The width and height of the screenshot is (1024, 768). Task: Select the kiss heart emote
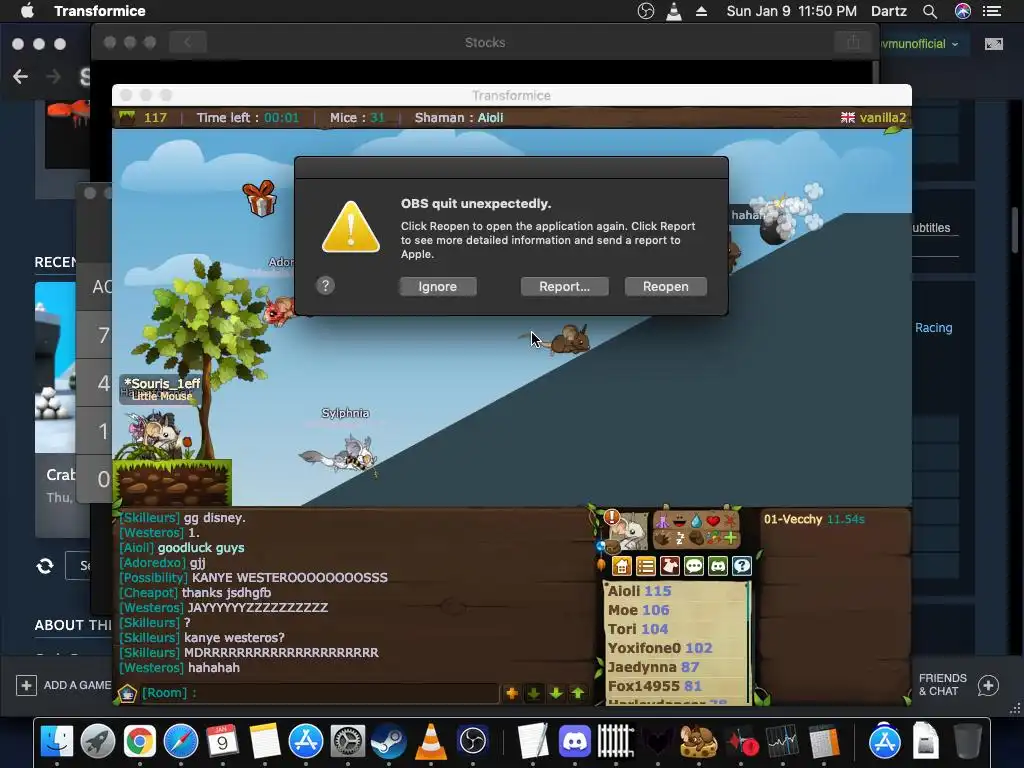[x=713, y=521]
